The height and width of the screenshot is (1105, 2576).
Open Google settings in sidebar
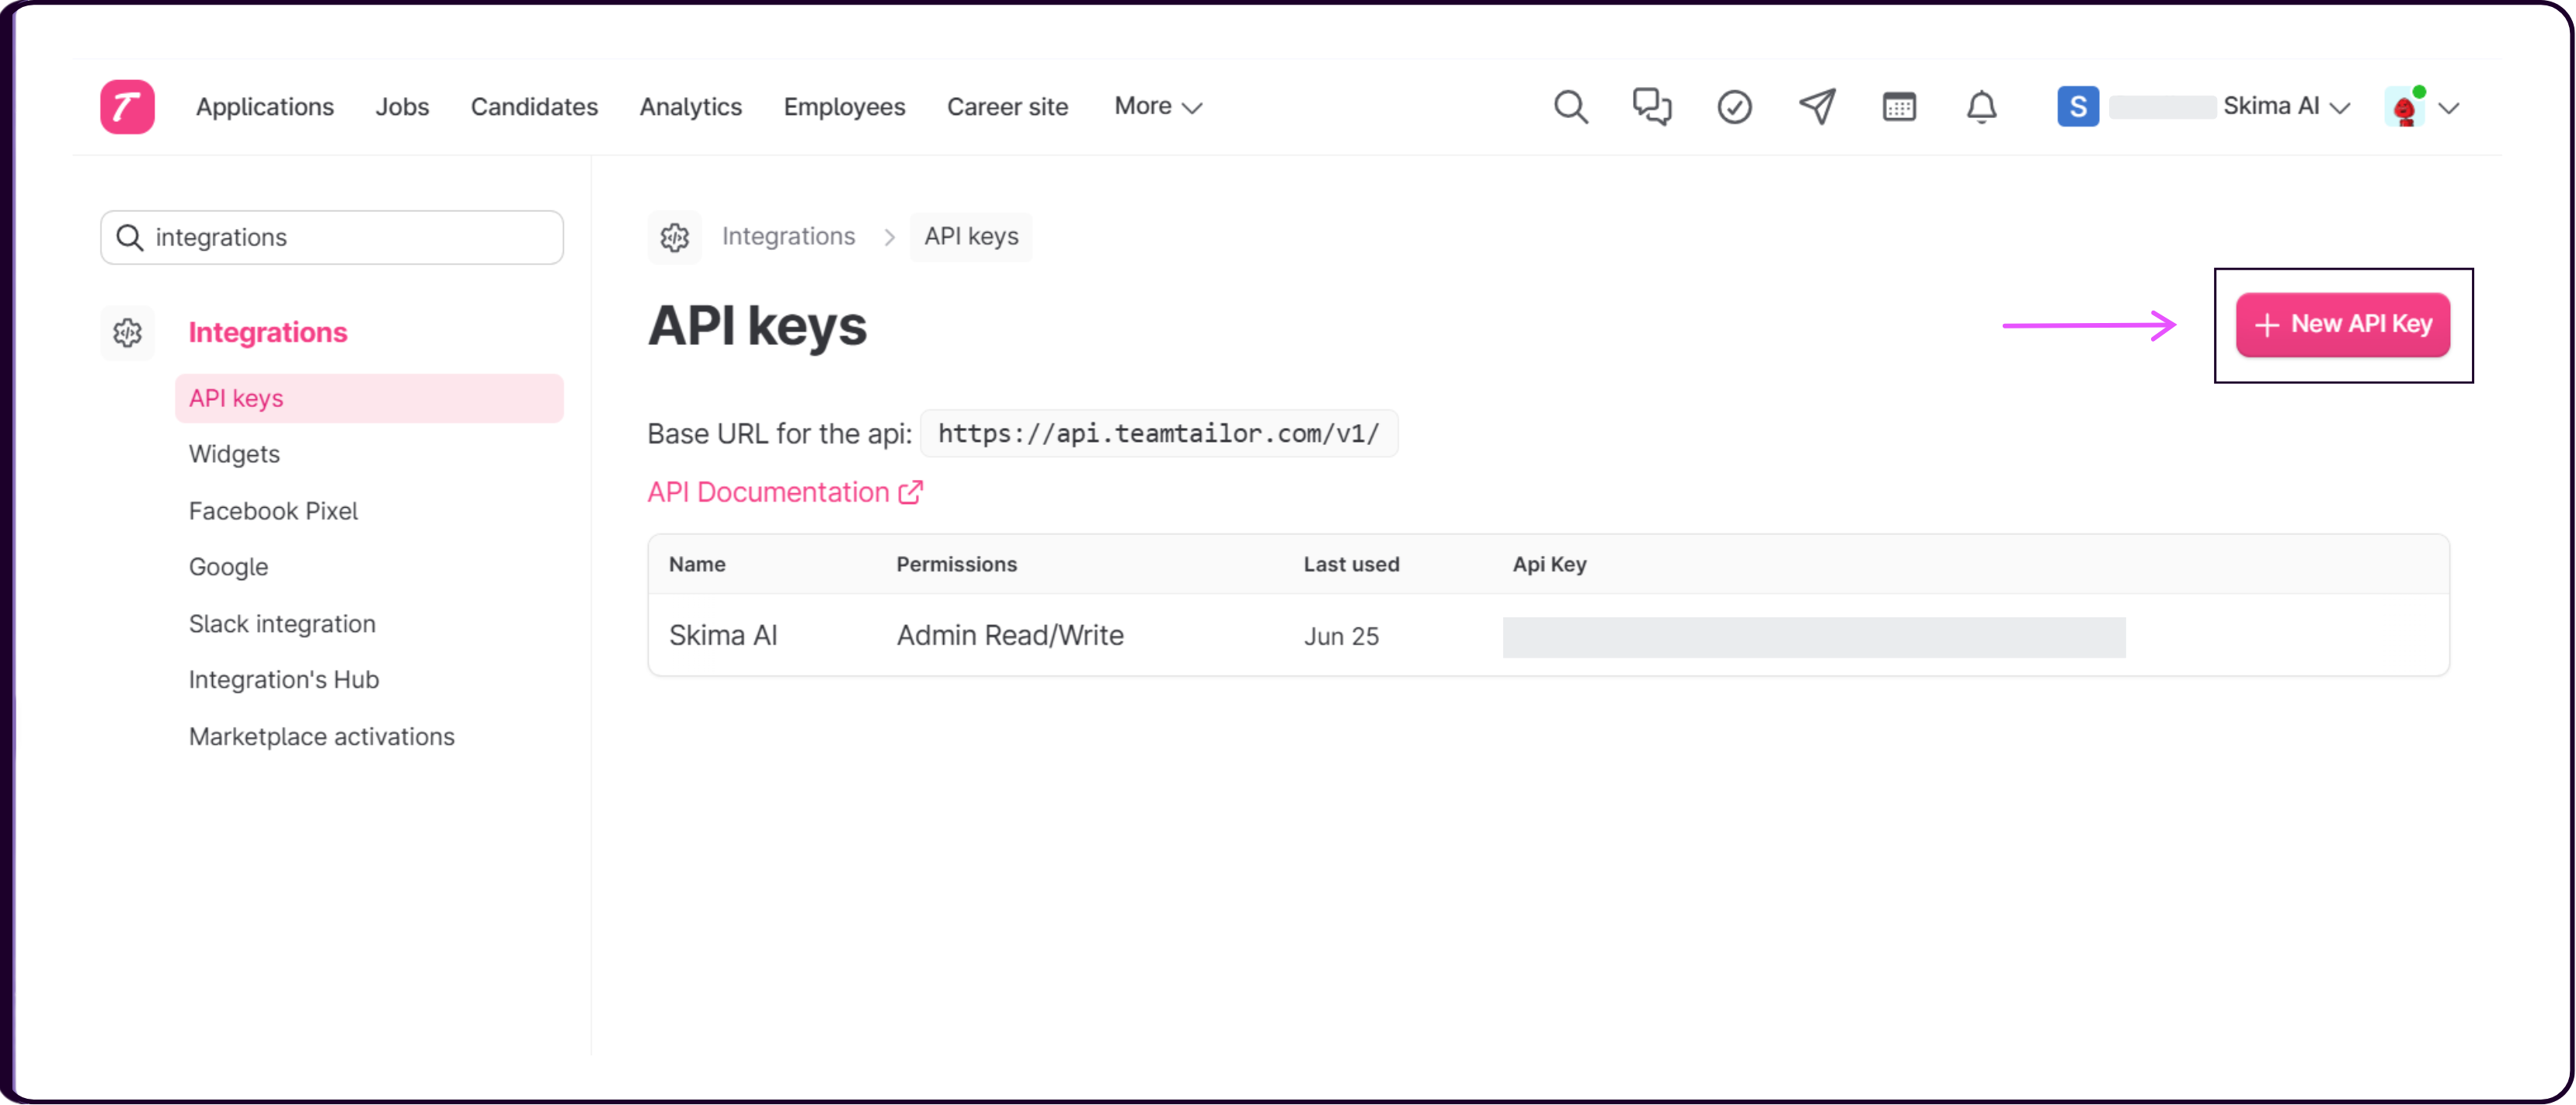[x=228, y=567]
